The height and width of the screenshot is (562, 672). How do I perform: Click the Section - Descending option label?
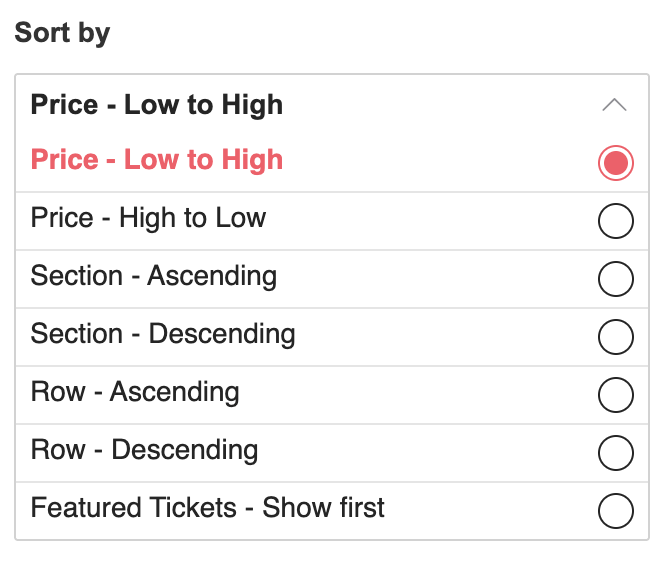(163, 334)
